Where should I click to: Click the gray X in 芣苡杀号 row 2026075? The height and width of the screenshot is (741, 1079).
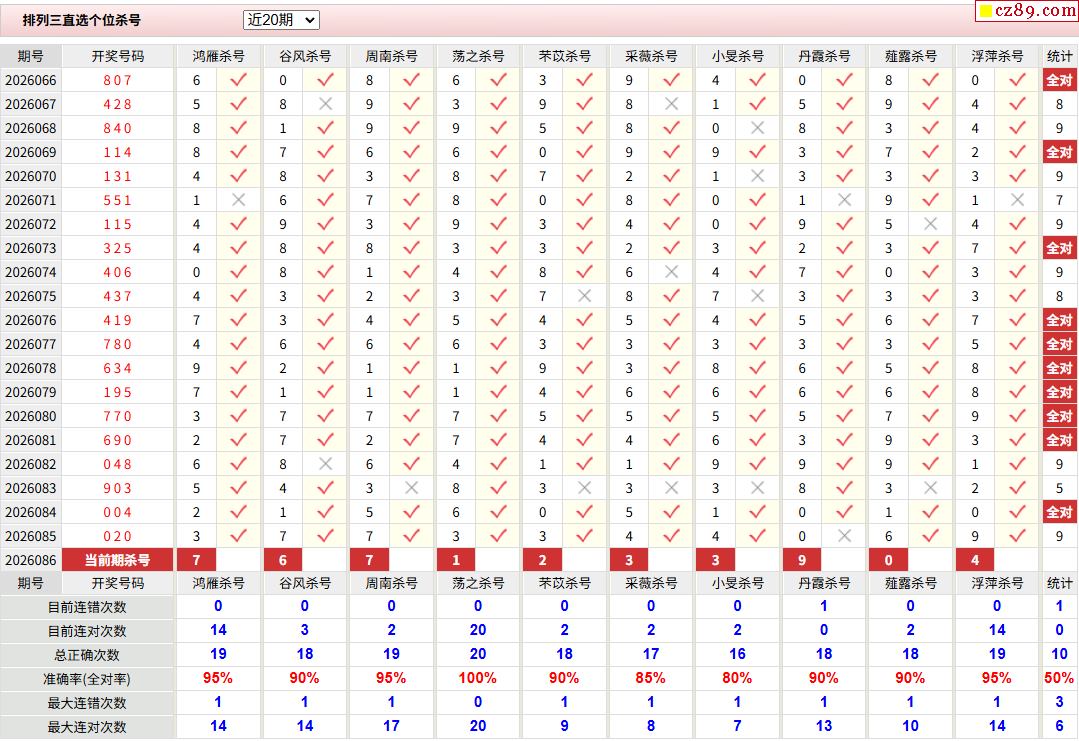click(584, 296)
